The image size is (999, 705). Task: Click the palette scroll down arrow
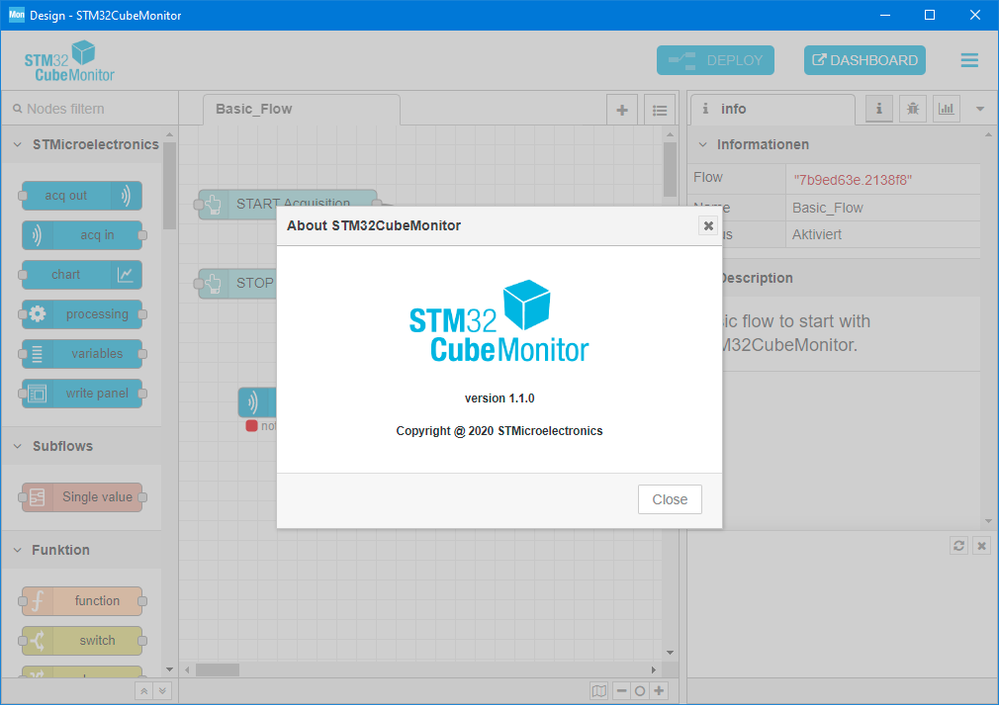pyautogui.click(x=169, y=669)
